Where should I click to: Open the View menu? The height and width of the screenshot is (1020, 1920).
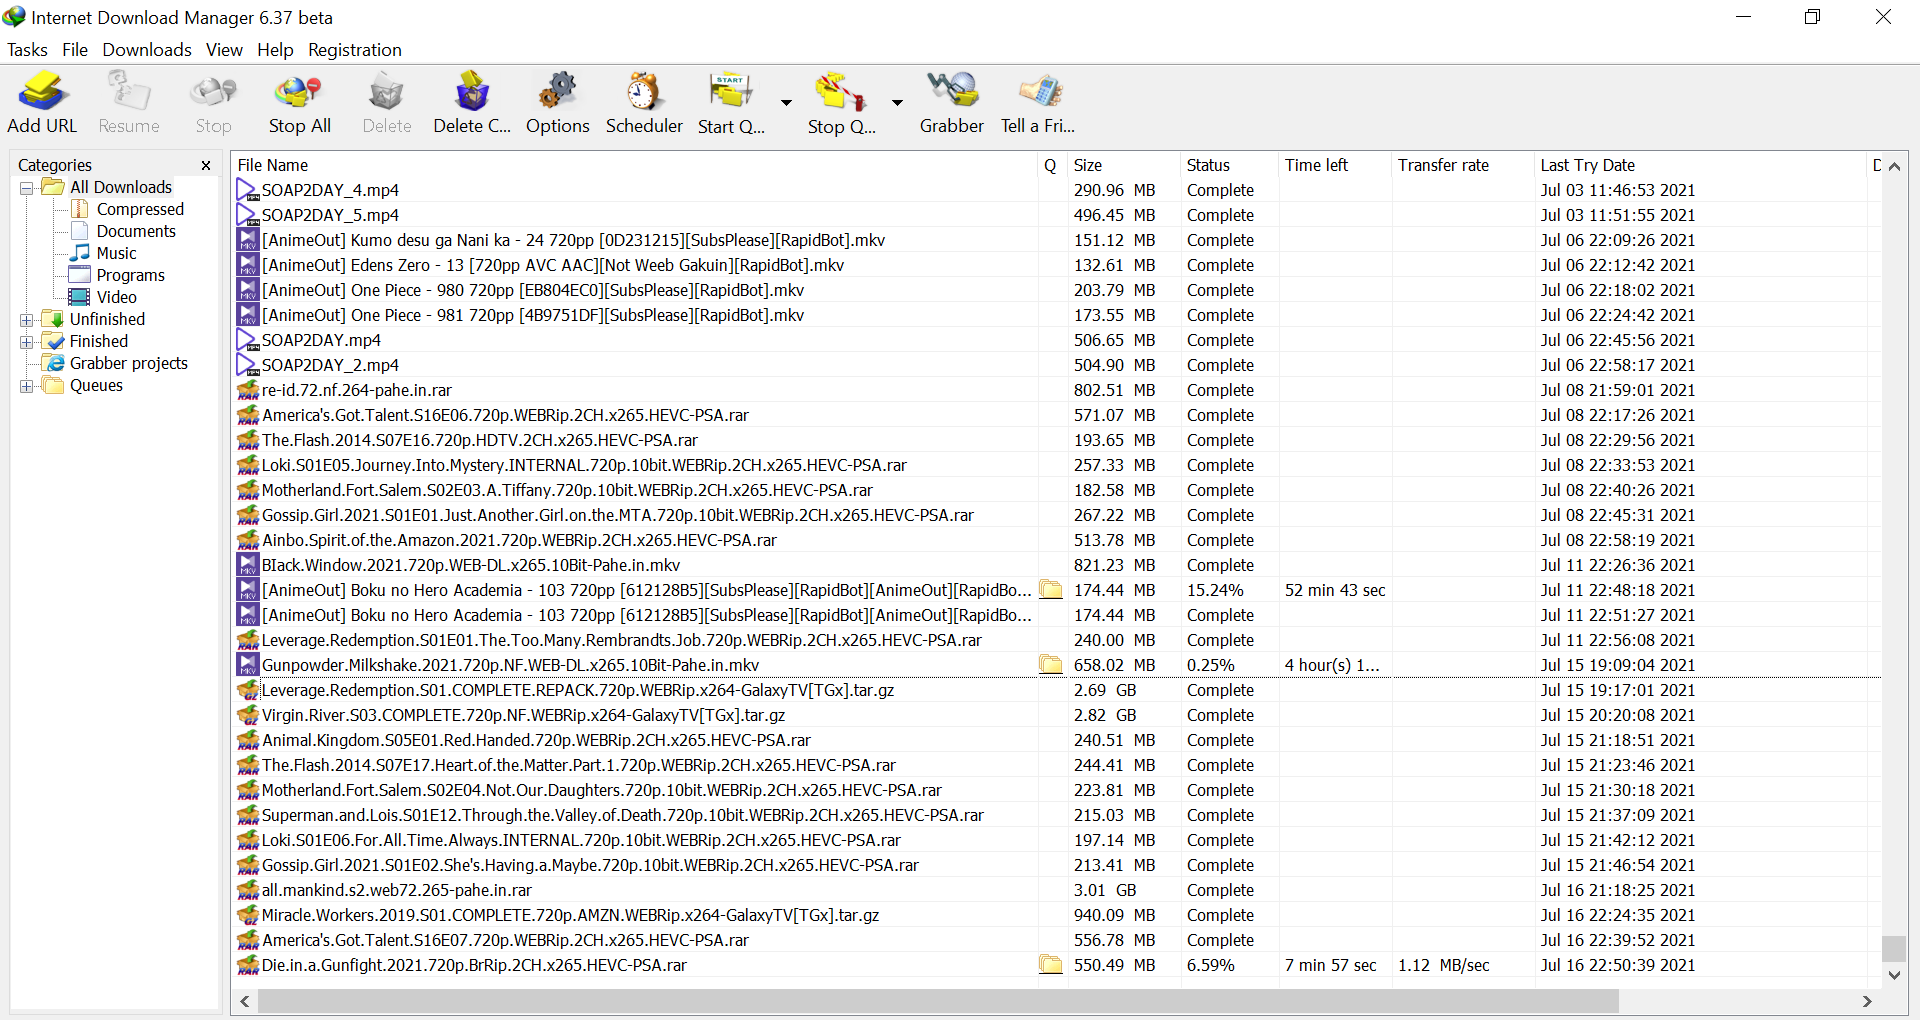224,50
